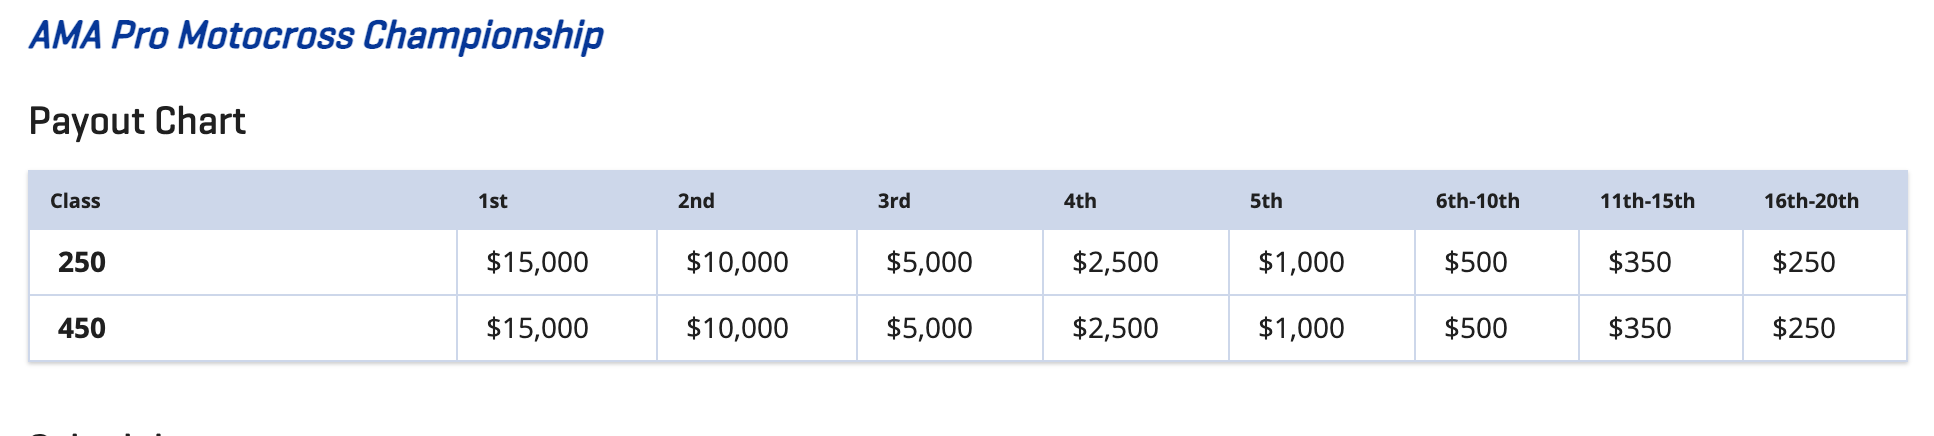The width and height of the screenshot is (1934, 436).
Task: Click the 450 class $10,000 second-place cell
Action: (757, 328)
